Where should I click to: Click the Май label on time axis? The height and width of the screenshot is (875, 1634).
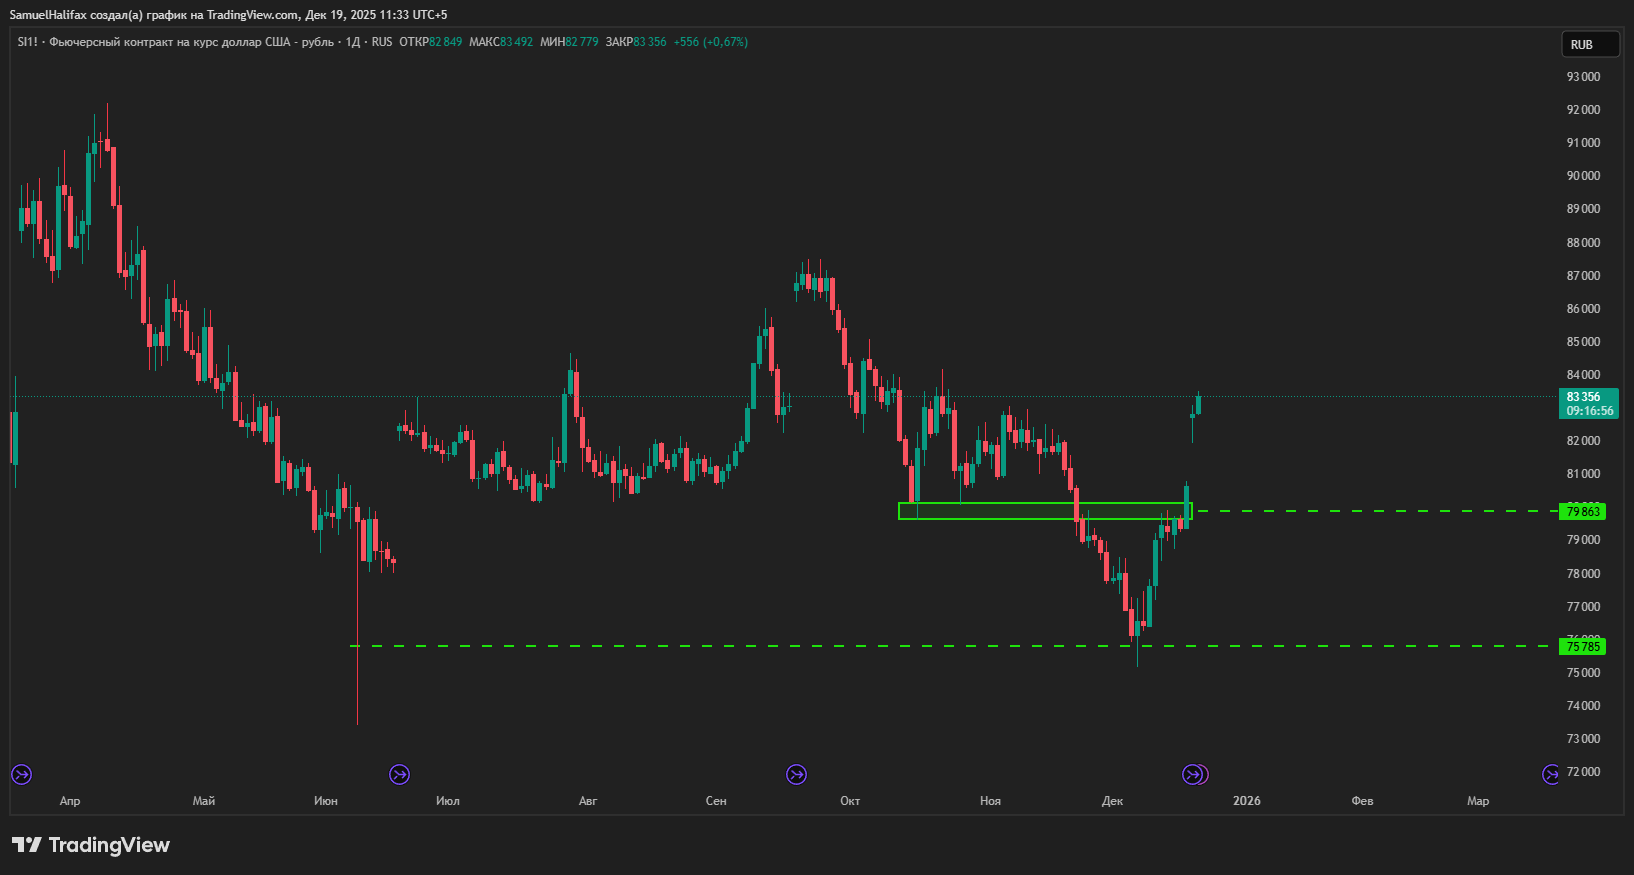pyautogui.click(x=204, y=801)
